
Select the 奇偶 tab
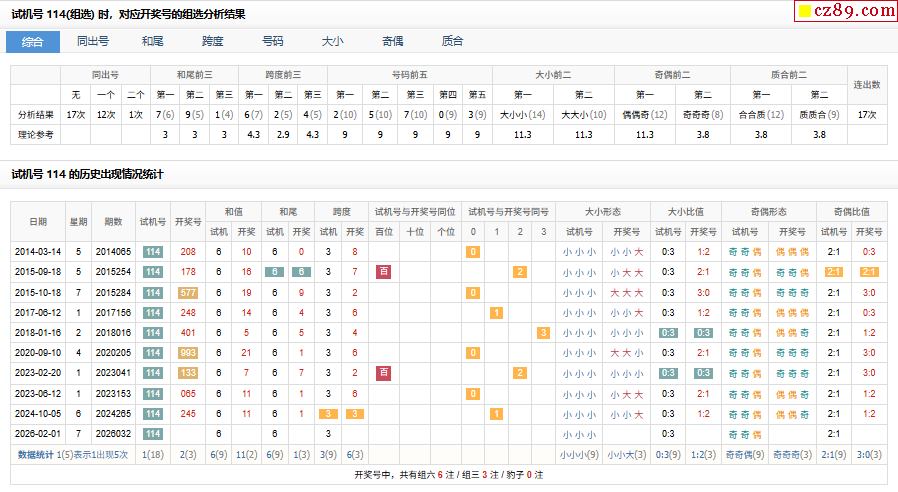point(393,42)
